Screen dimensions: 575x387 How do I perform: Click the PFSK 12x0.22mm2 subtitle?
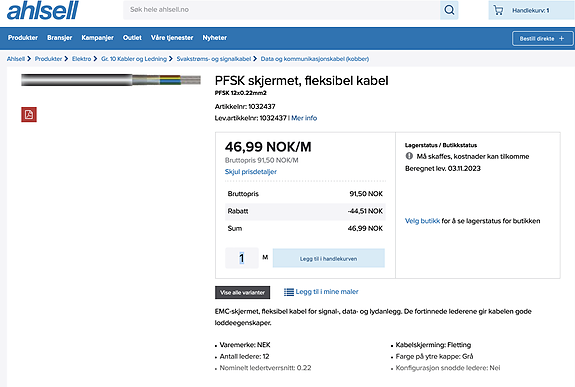coord(241,93)
